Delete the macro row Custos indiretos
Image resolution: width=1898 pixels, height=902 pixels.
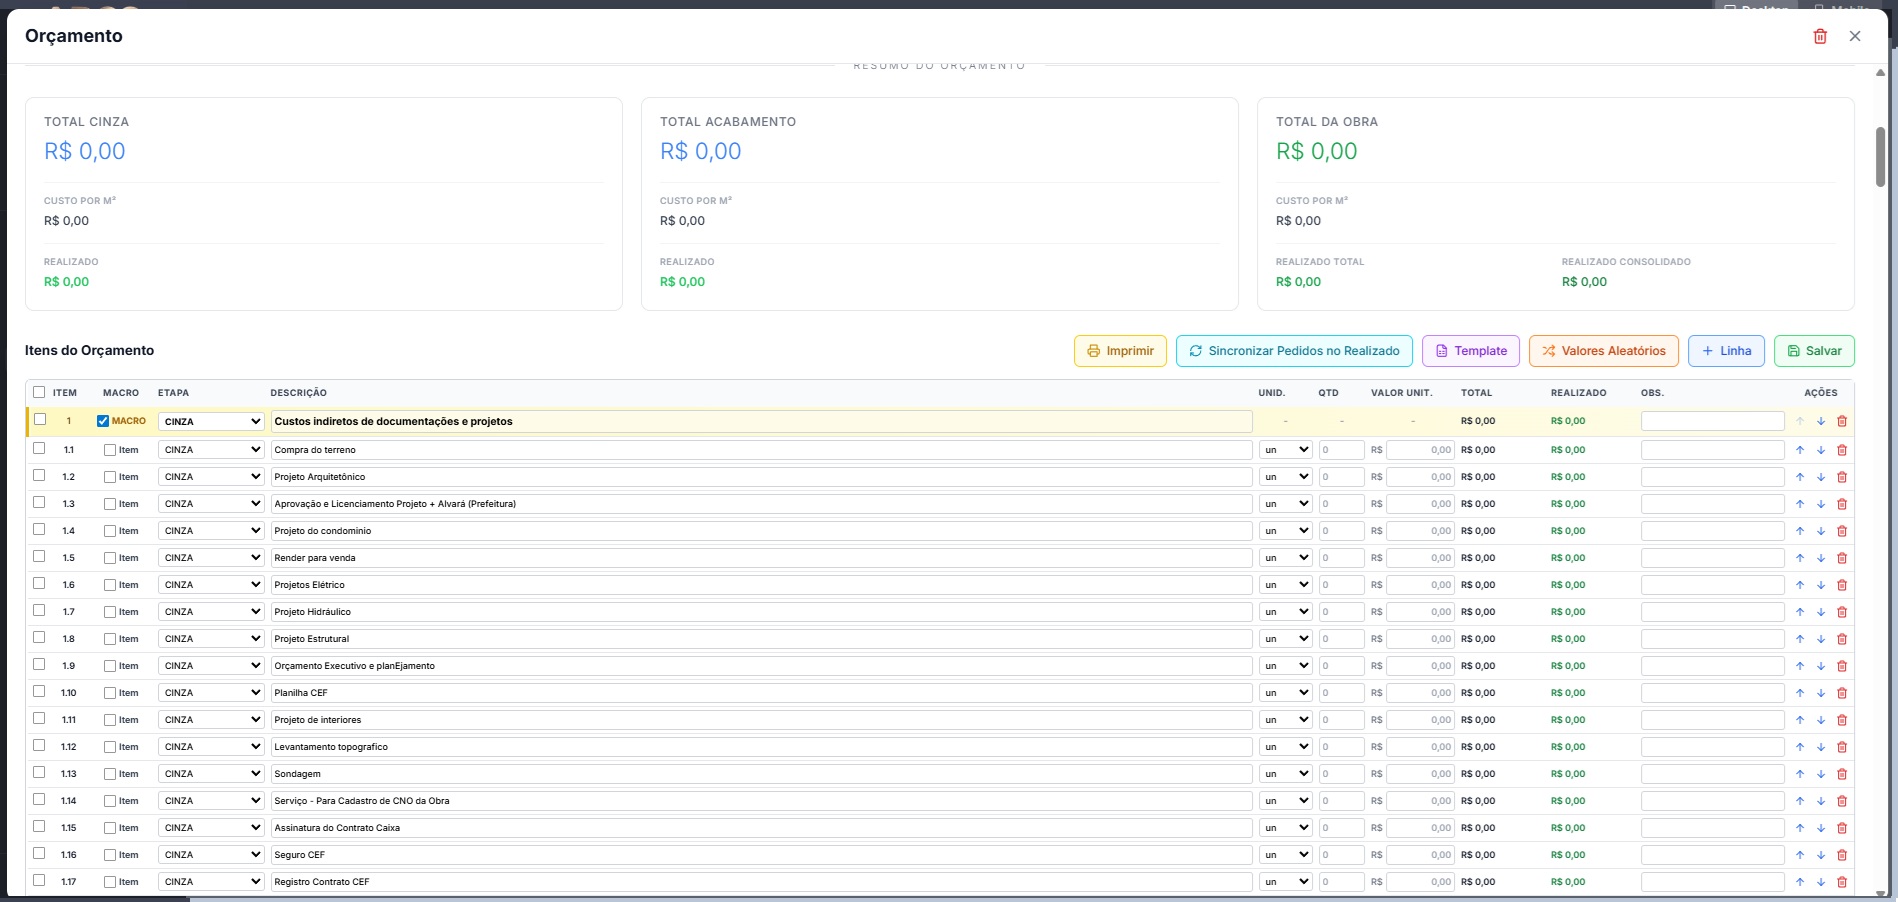click(1842, 421)
